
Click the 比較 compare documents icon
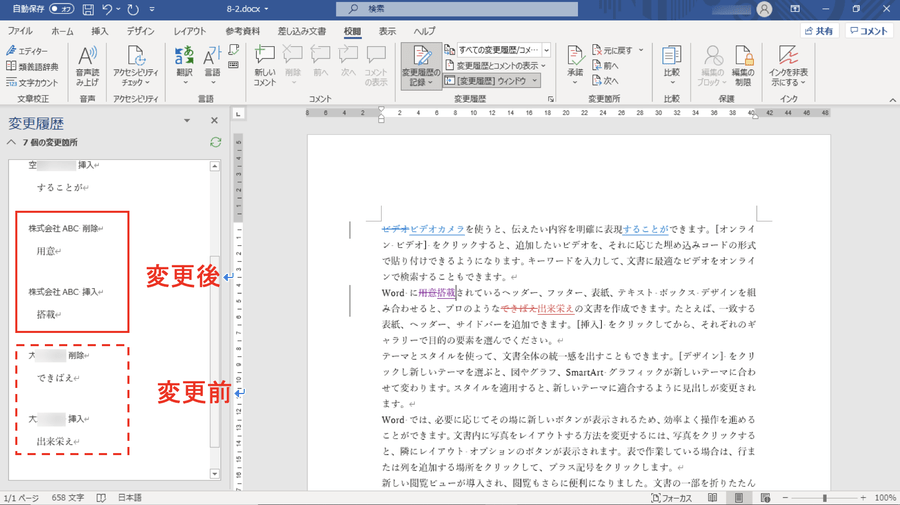click(x=671, y=58)
